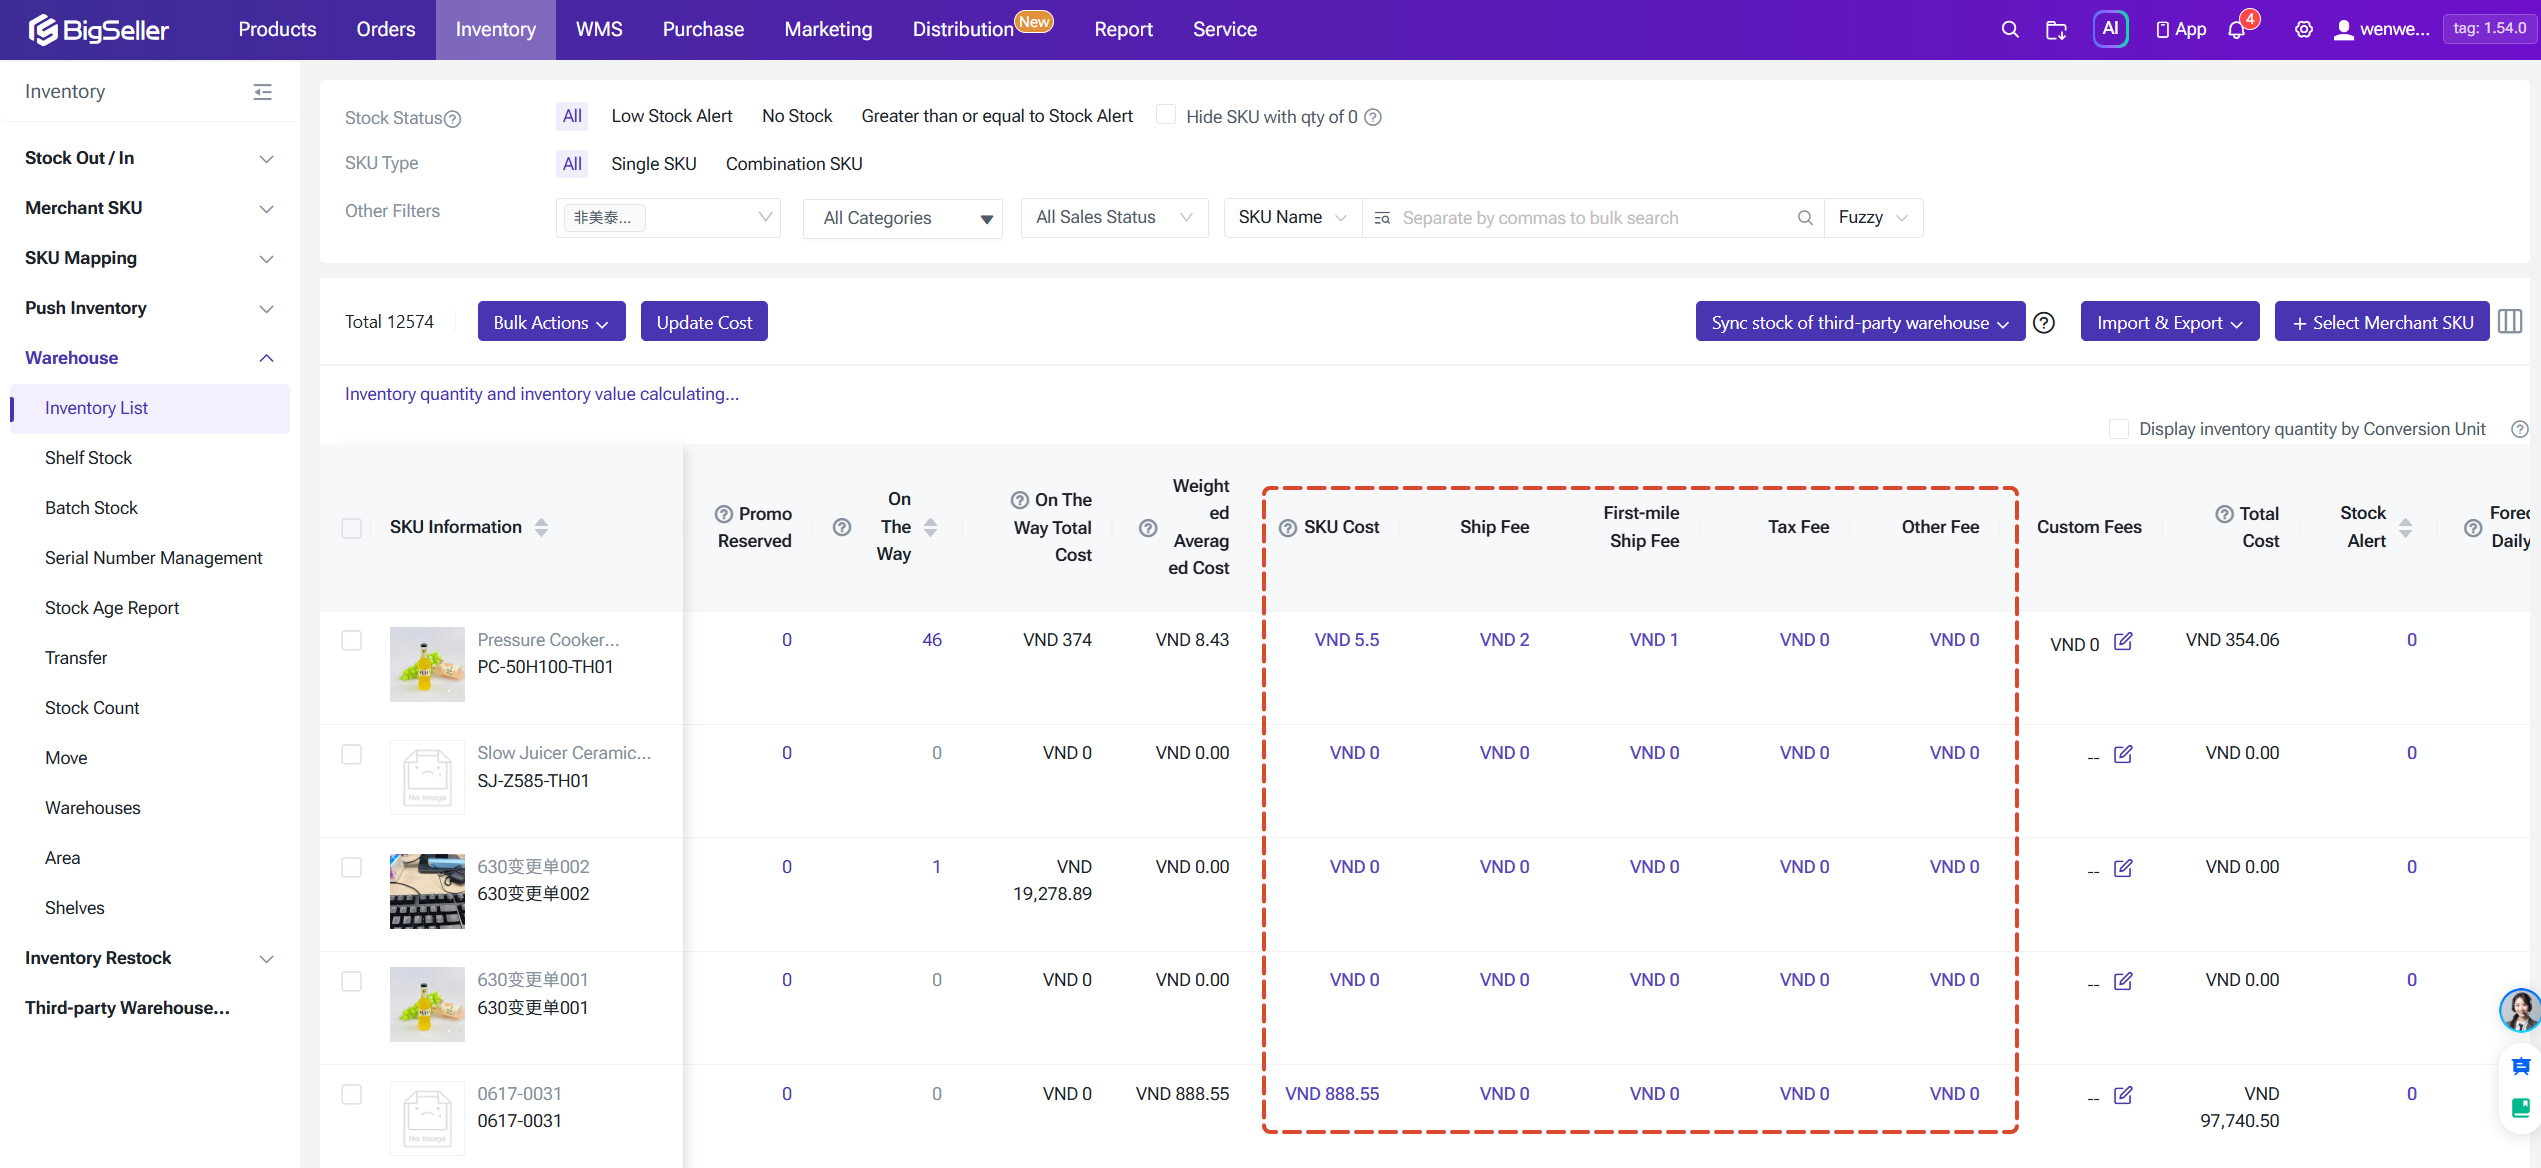Select Low Stock Alert filter tab
Screen dimensions: 2541x1168
[x=671, y=116]
